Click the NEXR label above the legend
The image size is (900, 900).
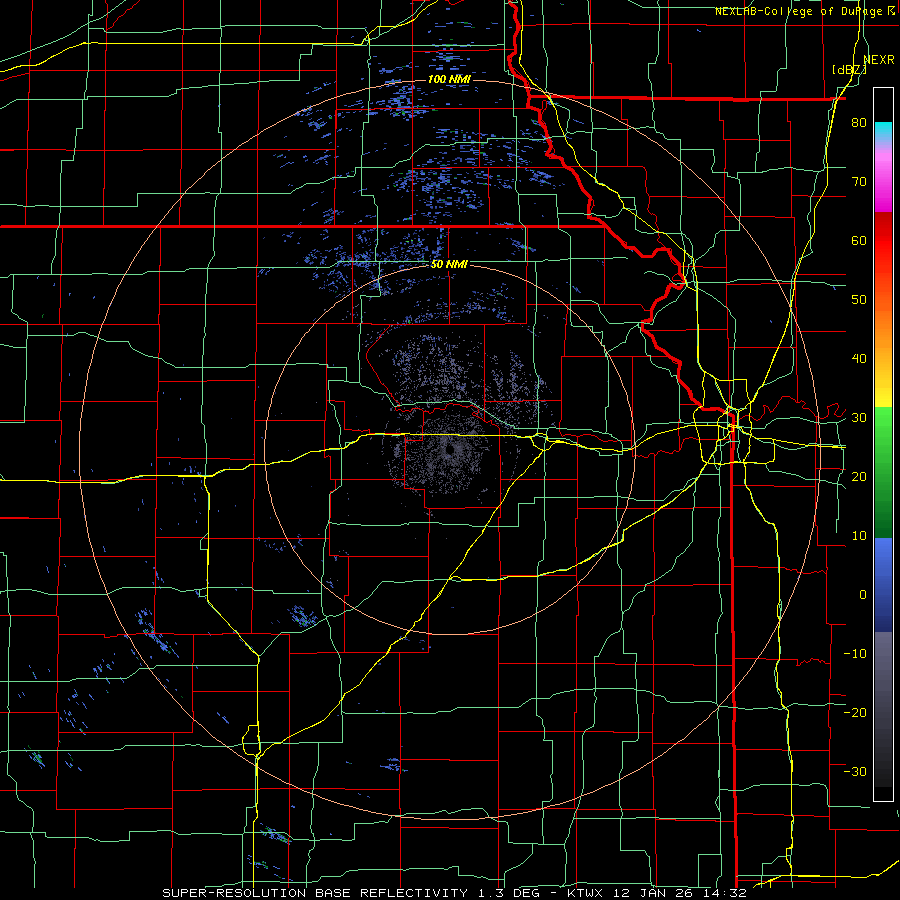[x=879, y=60]
